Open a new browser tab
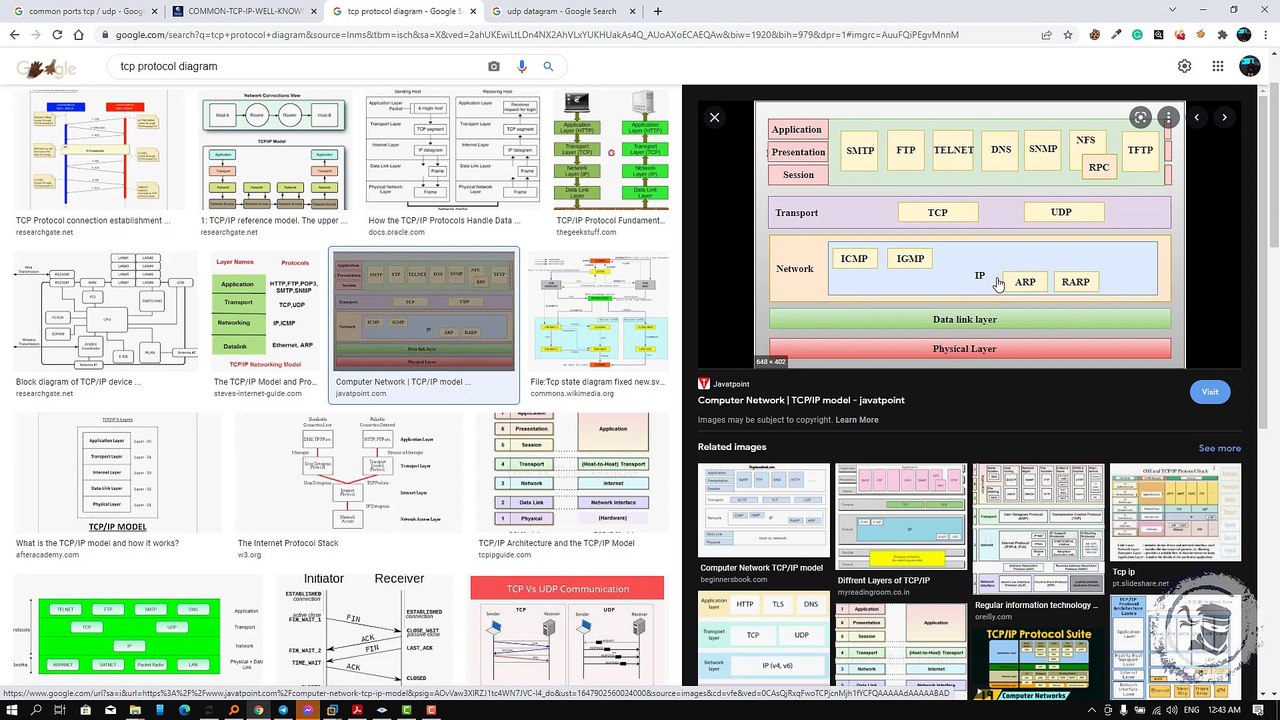The image size is (1280, 720). (657, 11)
